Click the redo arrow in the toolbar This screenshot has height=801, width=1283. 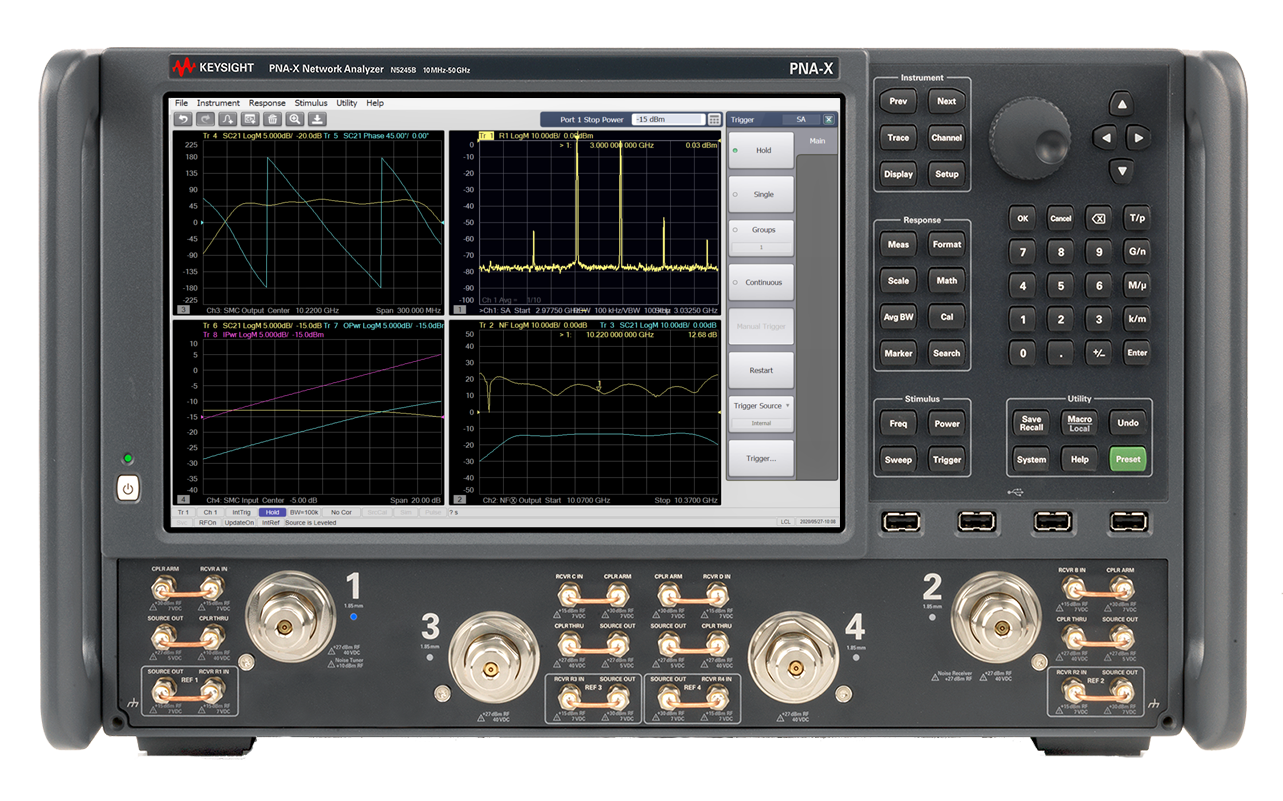[x=205, y=119]
